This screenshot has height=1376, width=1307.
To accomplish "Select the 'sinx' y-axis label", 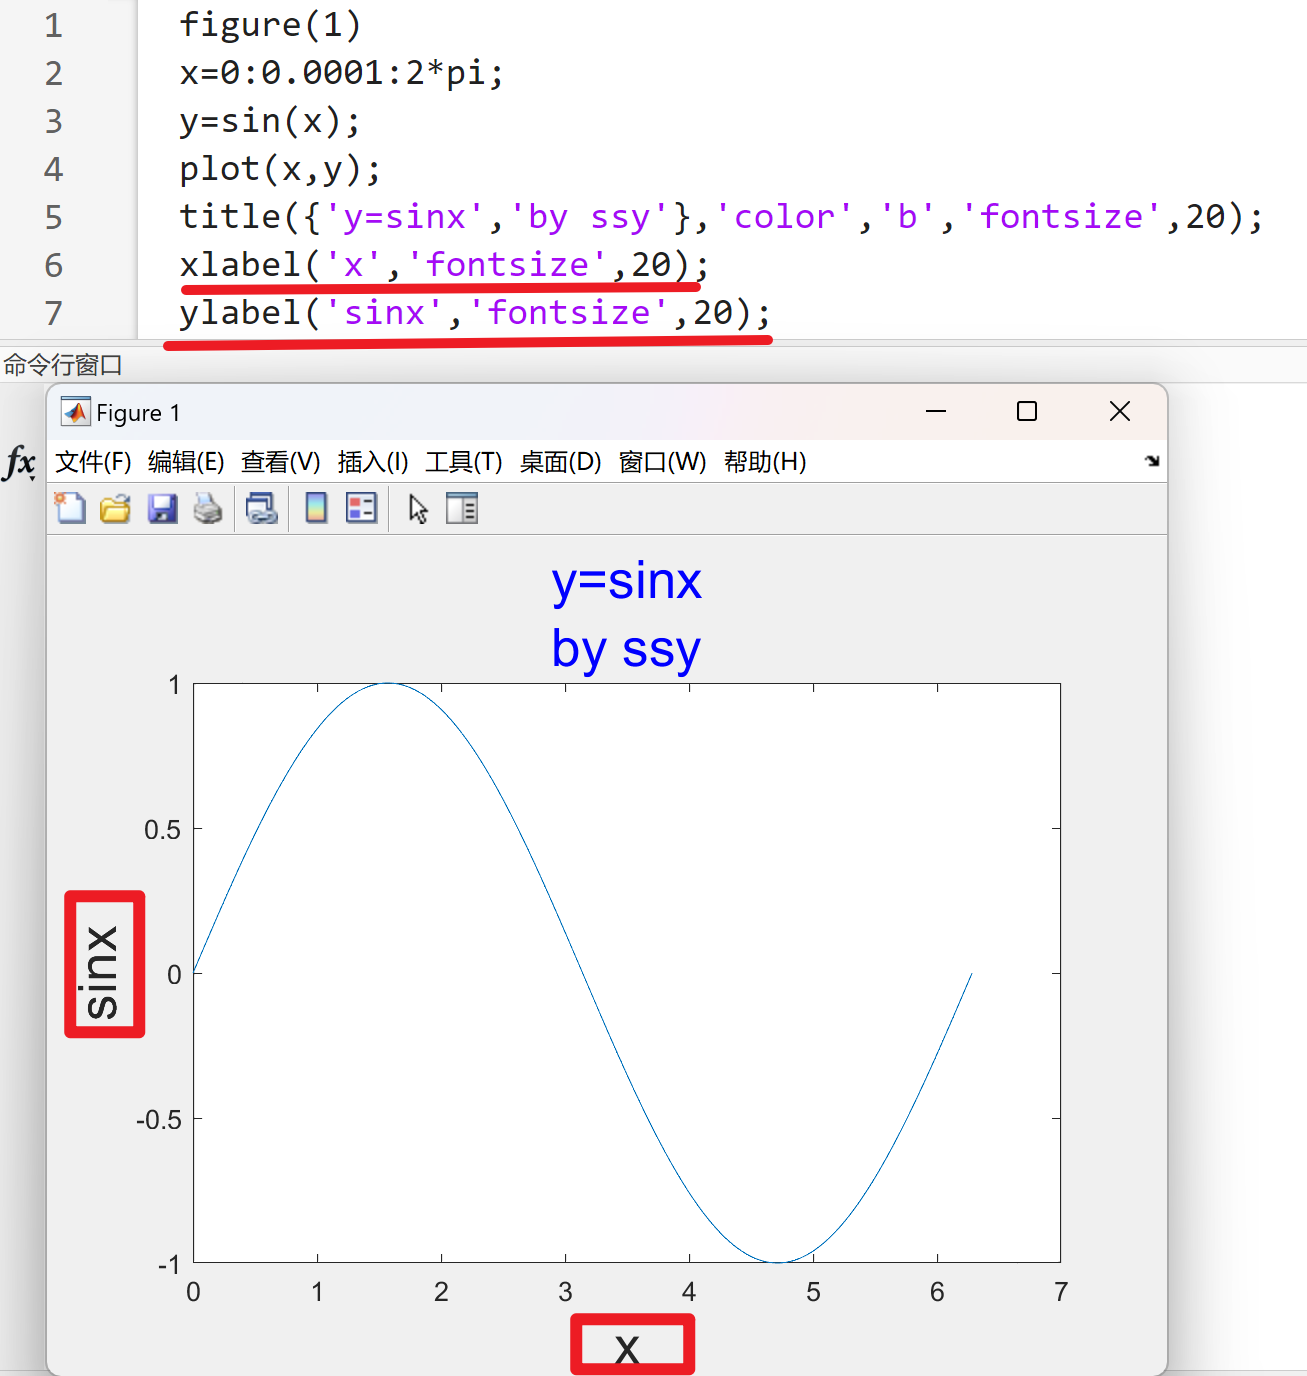I will (102, 971).
